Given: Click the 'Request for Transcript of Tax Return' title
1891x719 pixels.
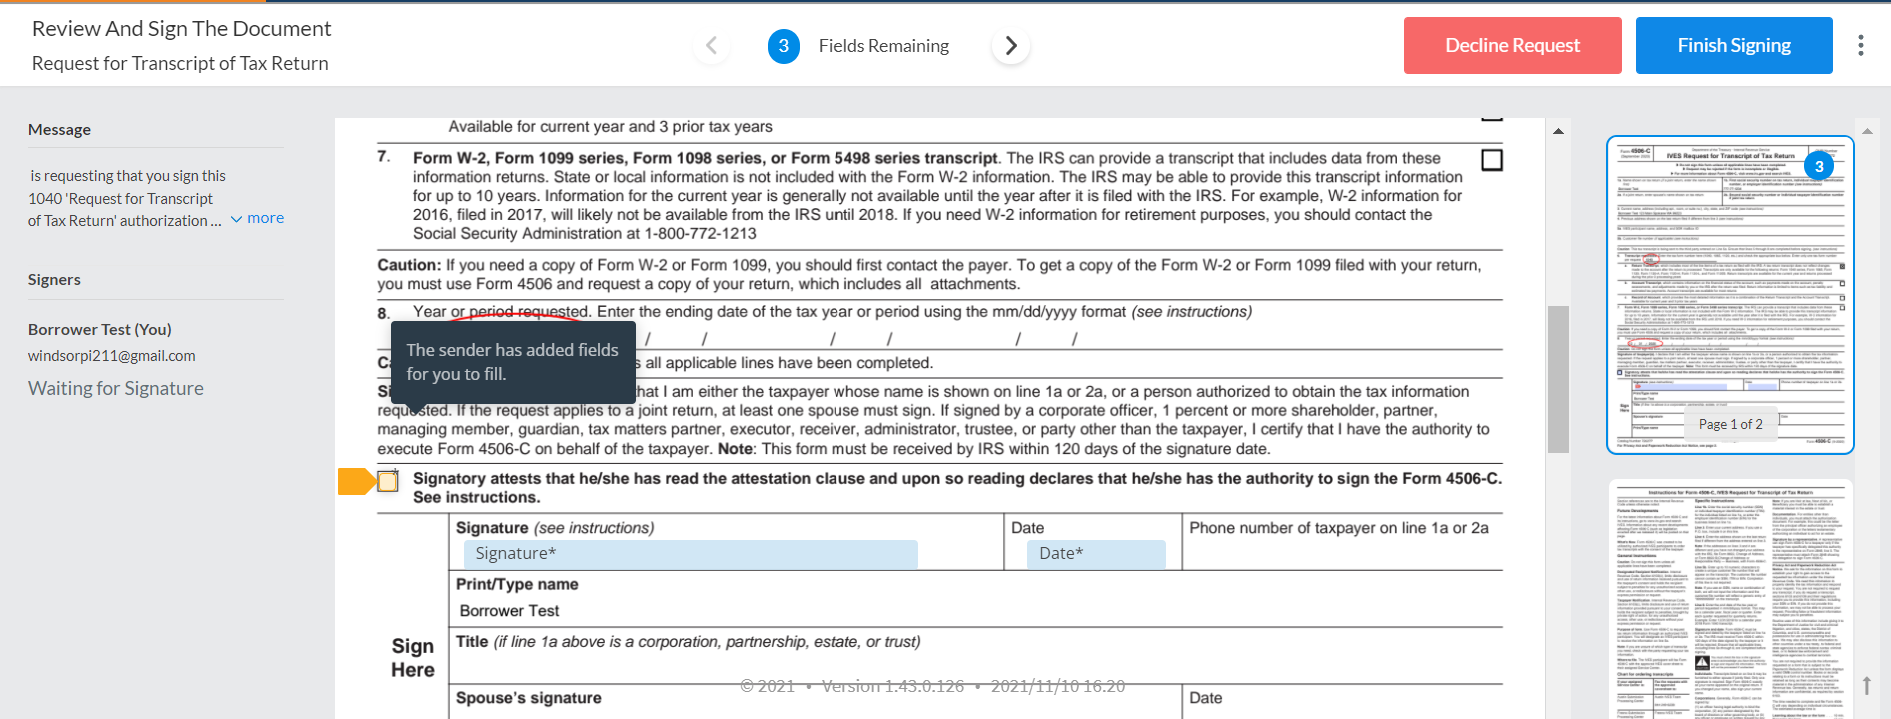Looking at the screenshot, I should (x=180, y=63).
